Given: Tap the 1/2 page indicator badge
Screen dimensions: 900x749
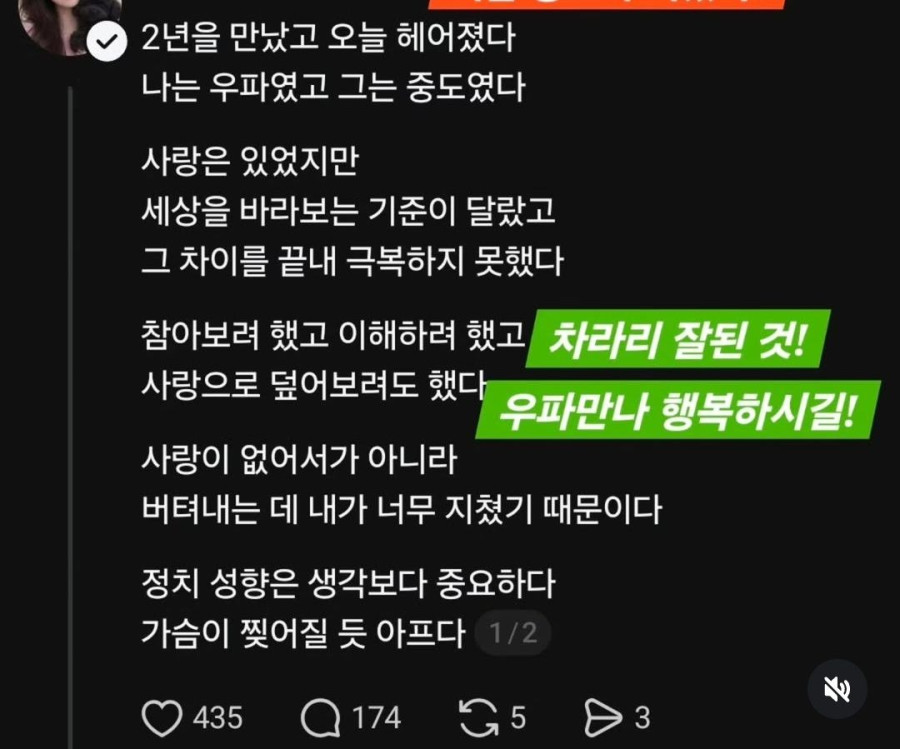Looking at the screenshot, I should point(513,633).
